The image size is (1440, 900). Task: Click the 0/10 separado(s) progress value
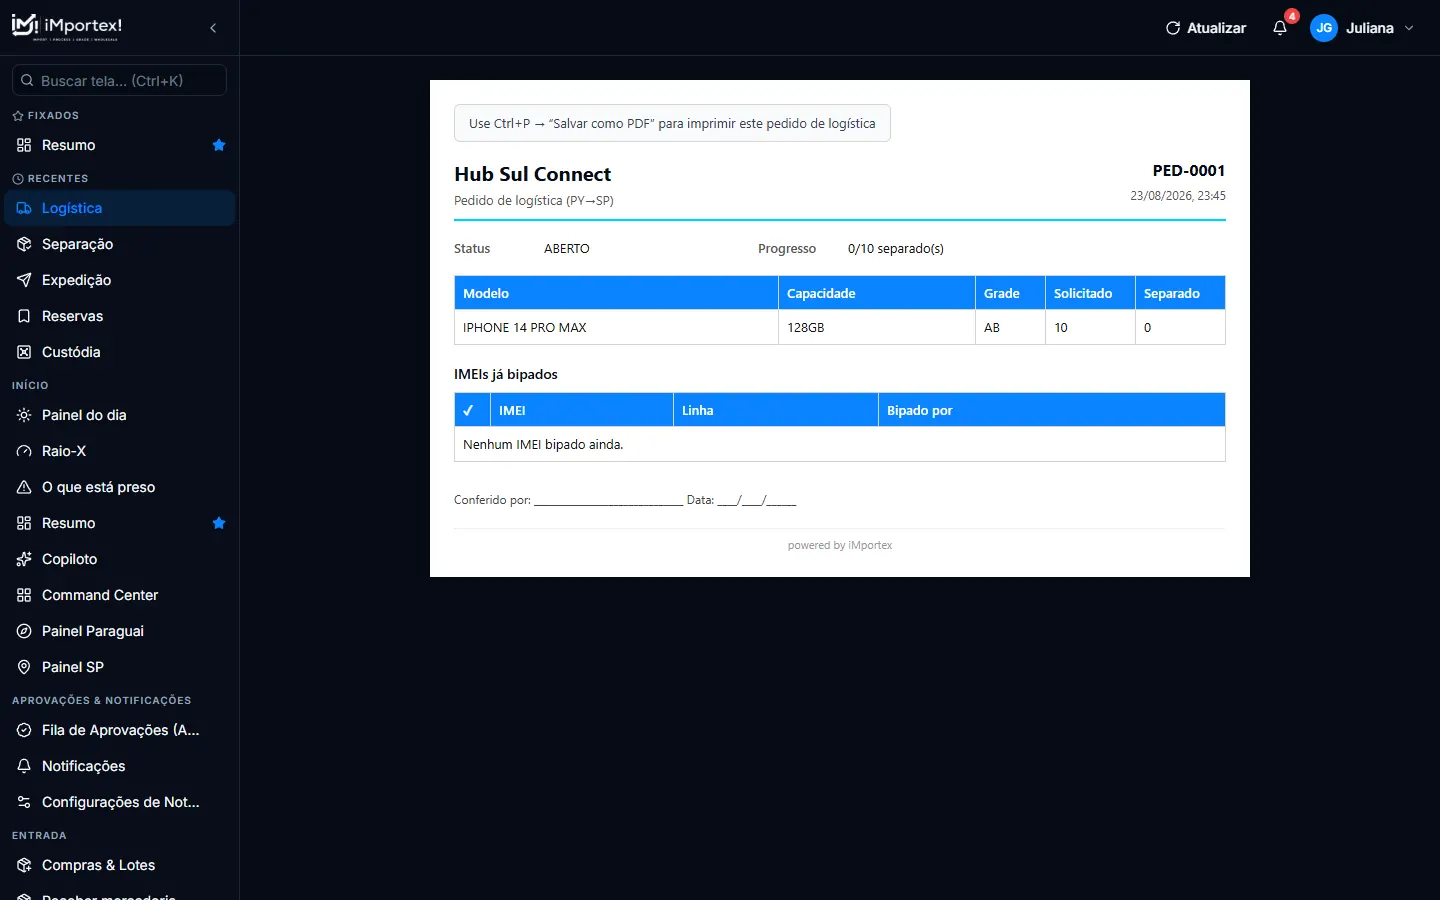[896, 248]
